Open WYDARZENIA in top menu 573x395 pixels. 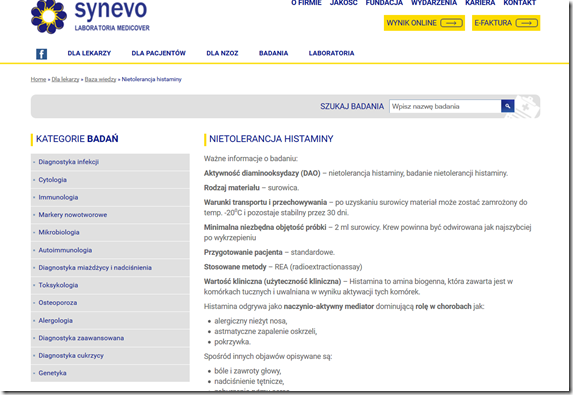click(x=434, y=3)
